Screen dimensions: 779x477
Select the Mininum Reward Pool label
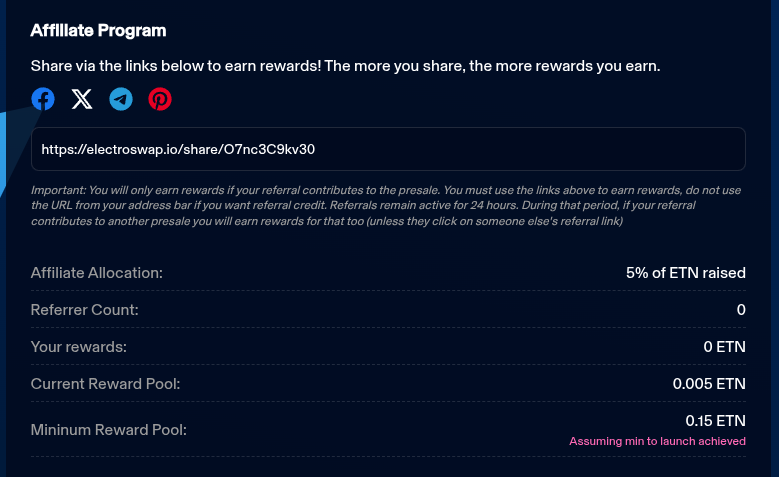click(109, 430)
